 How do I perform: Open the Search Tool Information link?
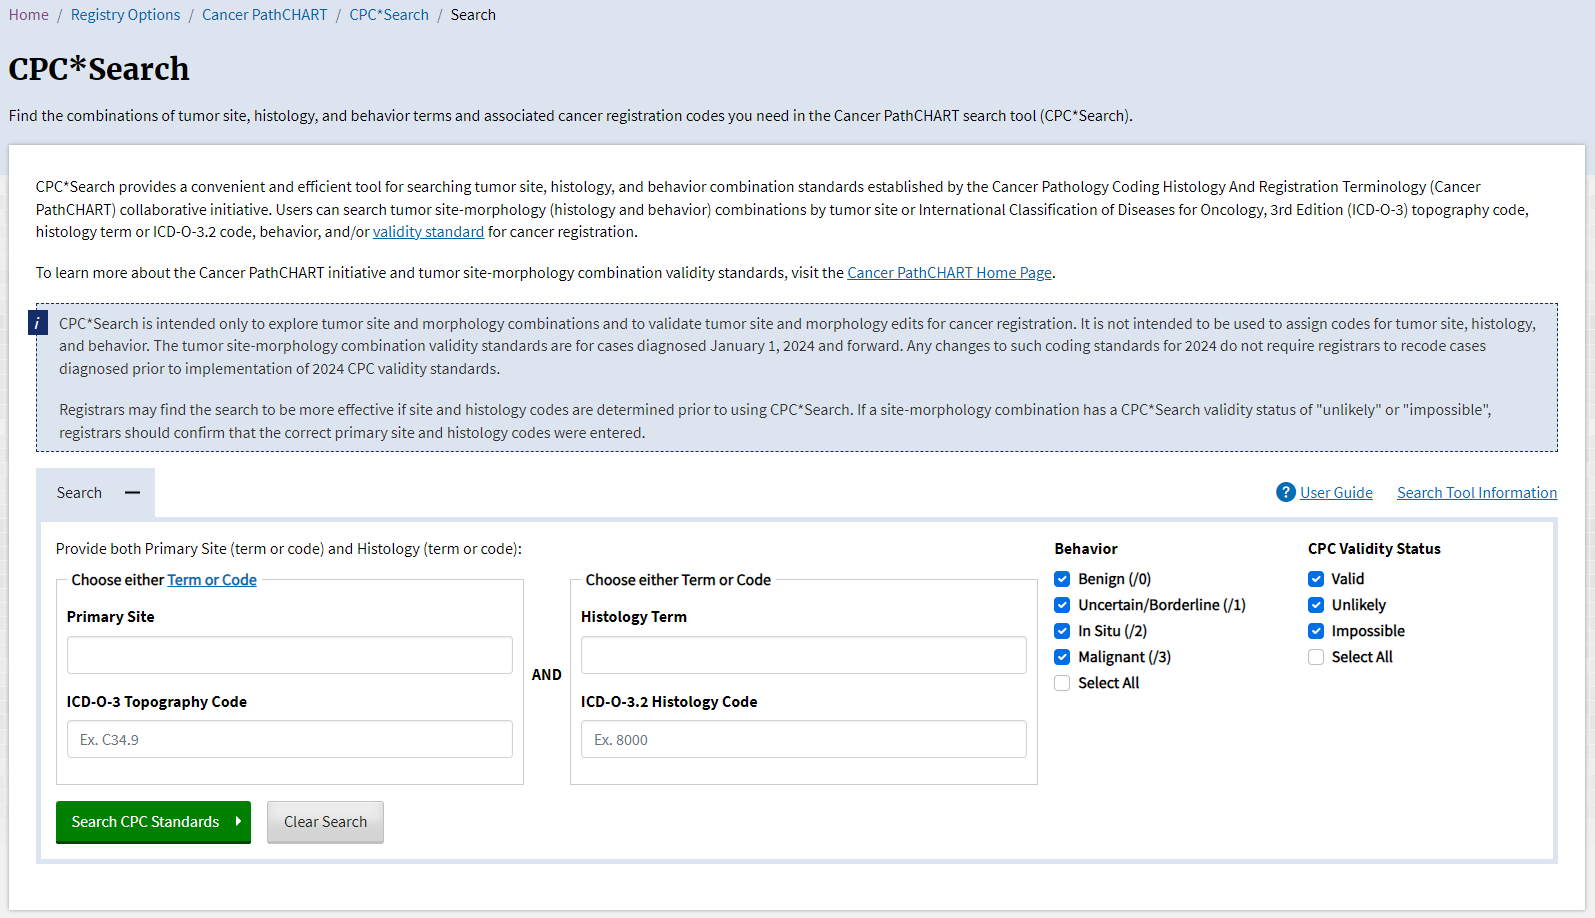click(1476, 493)
